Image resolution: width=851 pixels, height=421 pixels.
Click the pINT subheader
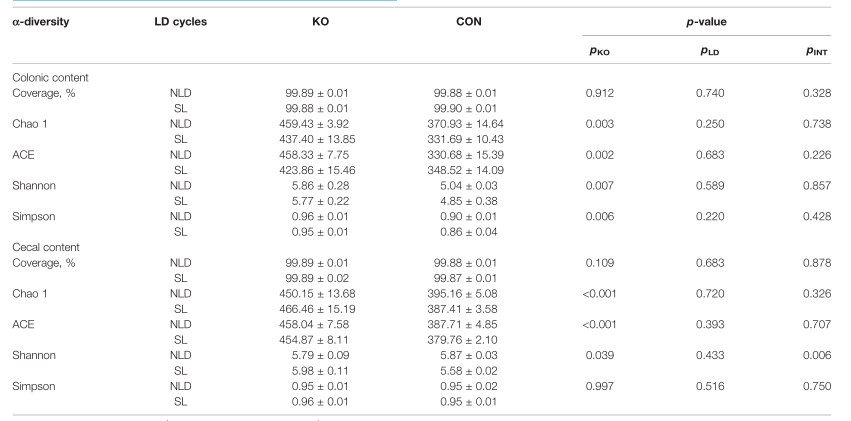click(817, 51)
